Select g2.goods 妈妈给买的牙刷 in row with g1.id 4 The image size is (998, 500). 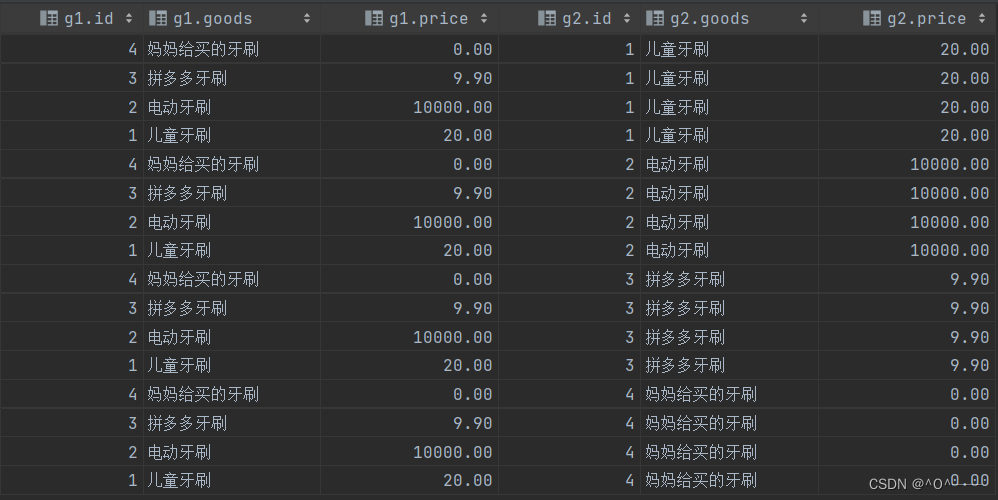(x=701, y=394)
